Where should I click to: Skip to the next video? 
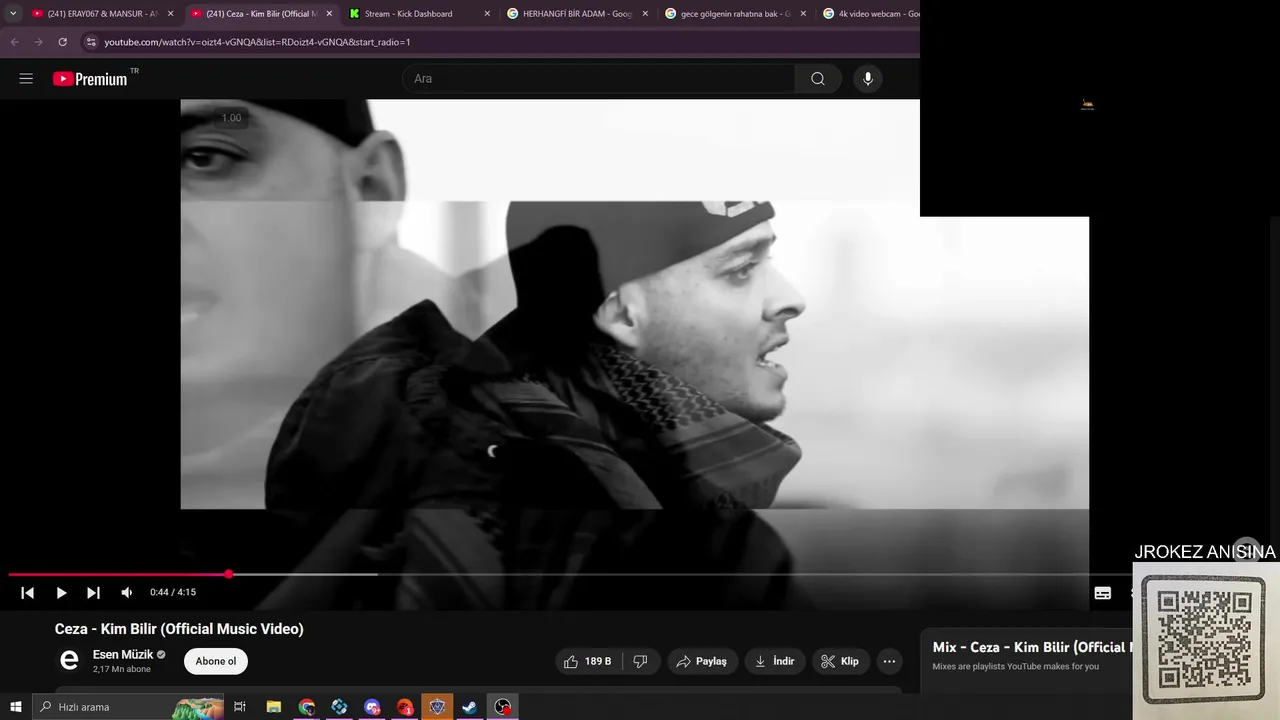pyautogui.click(x=93, y=593)
